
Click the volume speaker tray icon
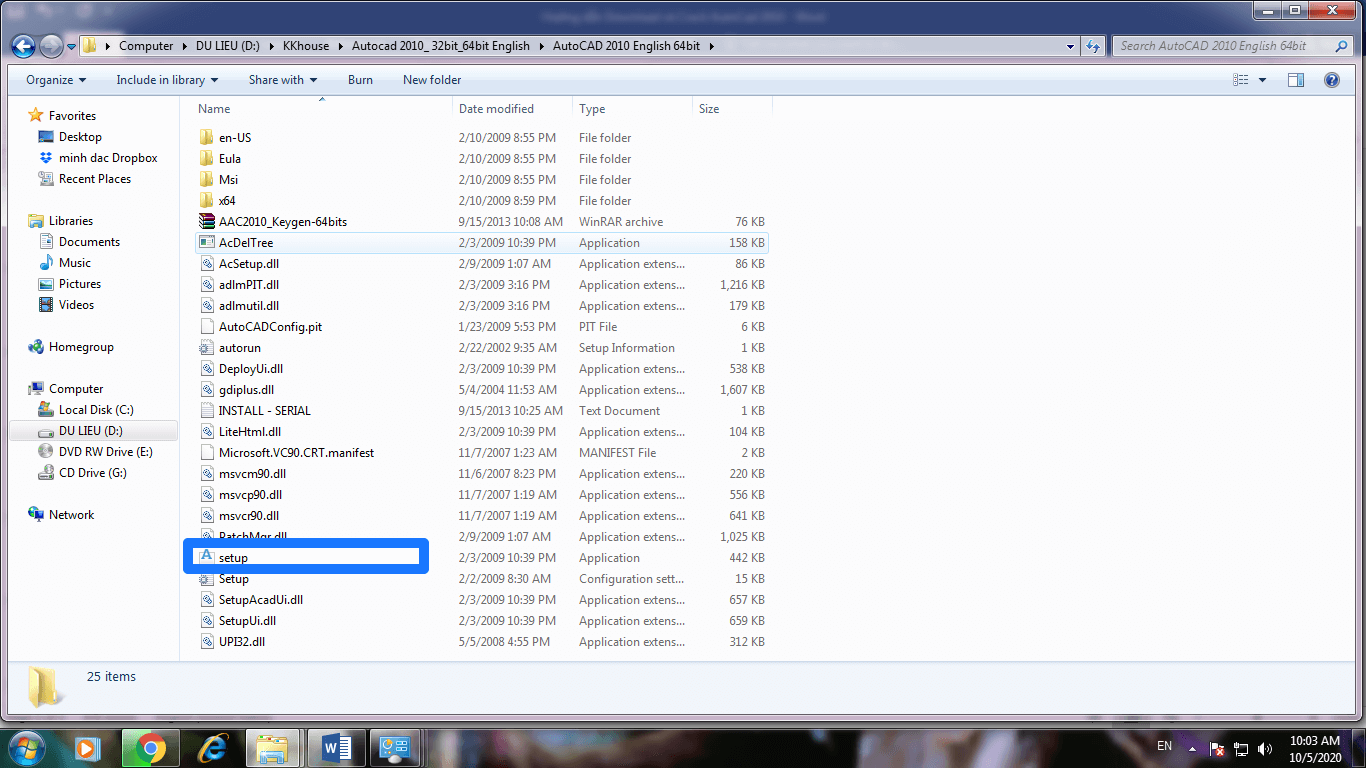point(1265,748)
